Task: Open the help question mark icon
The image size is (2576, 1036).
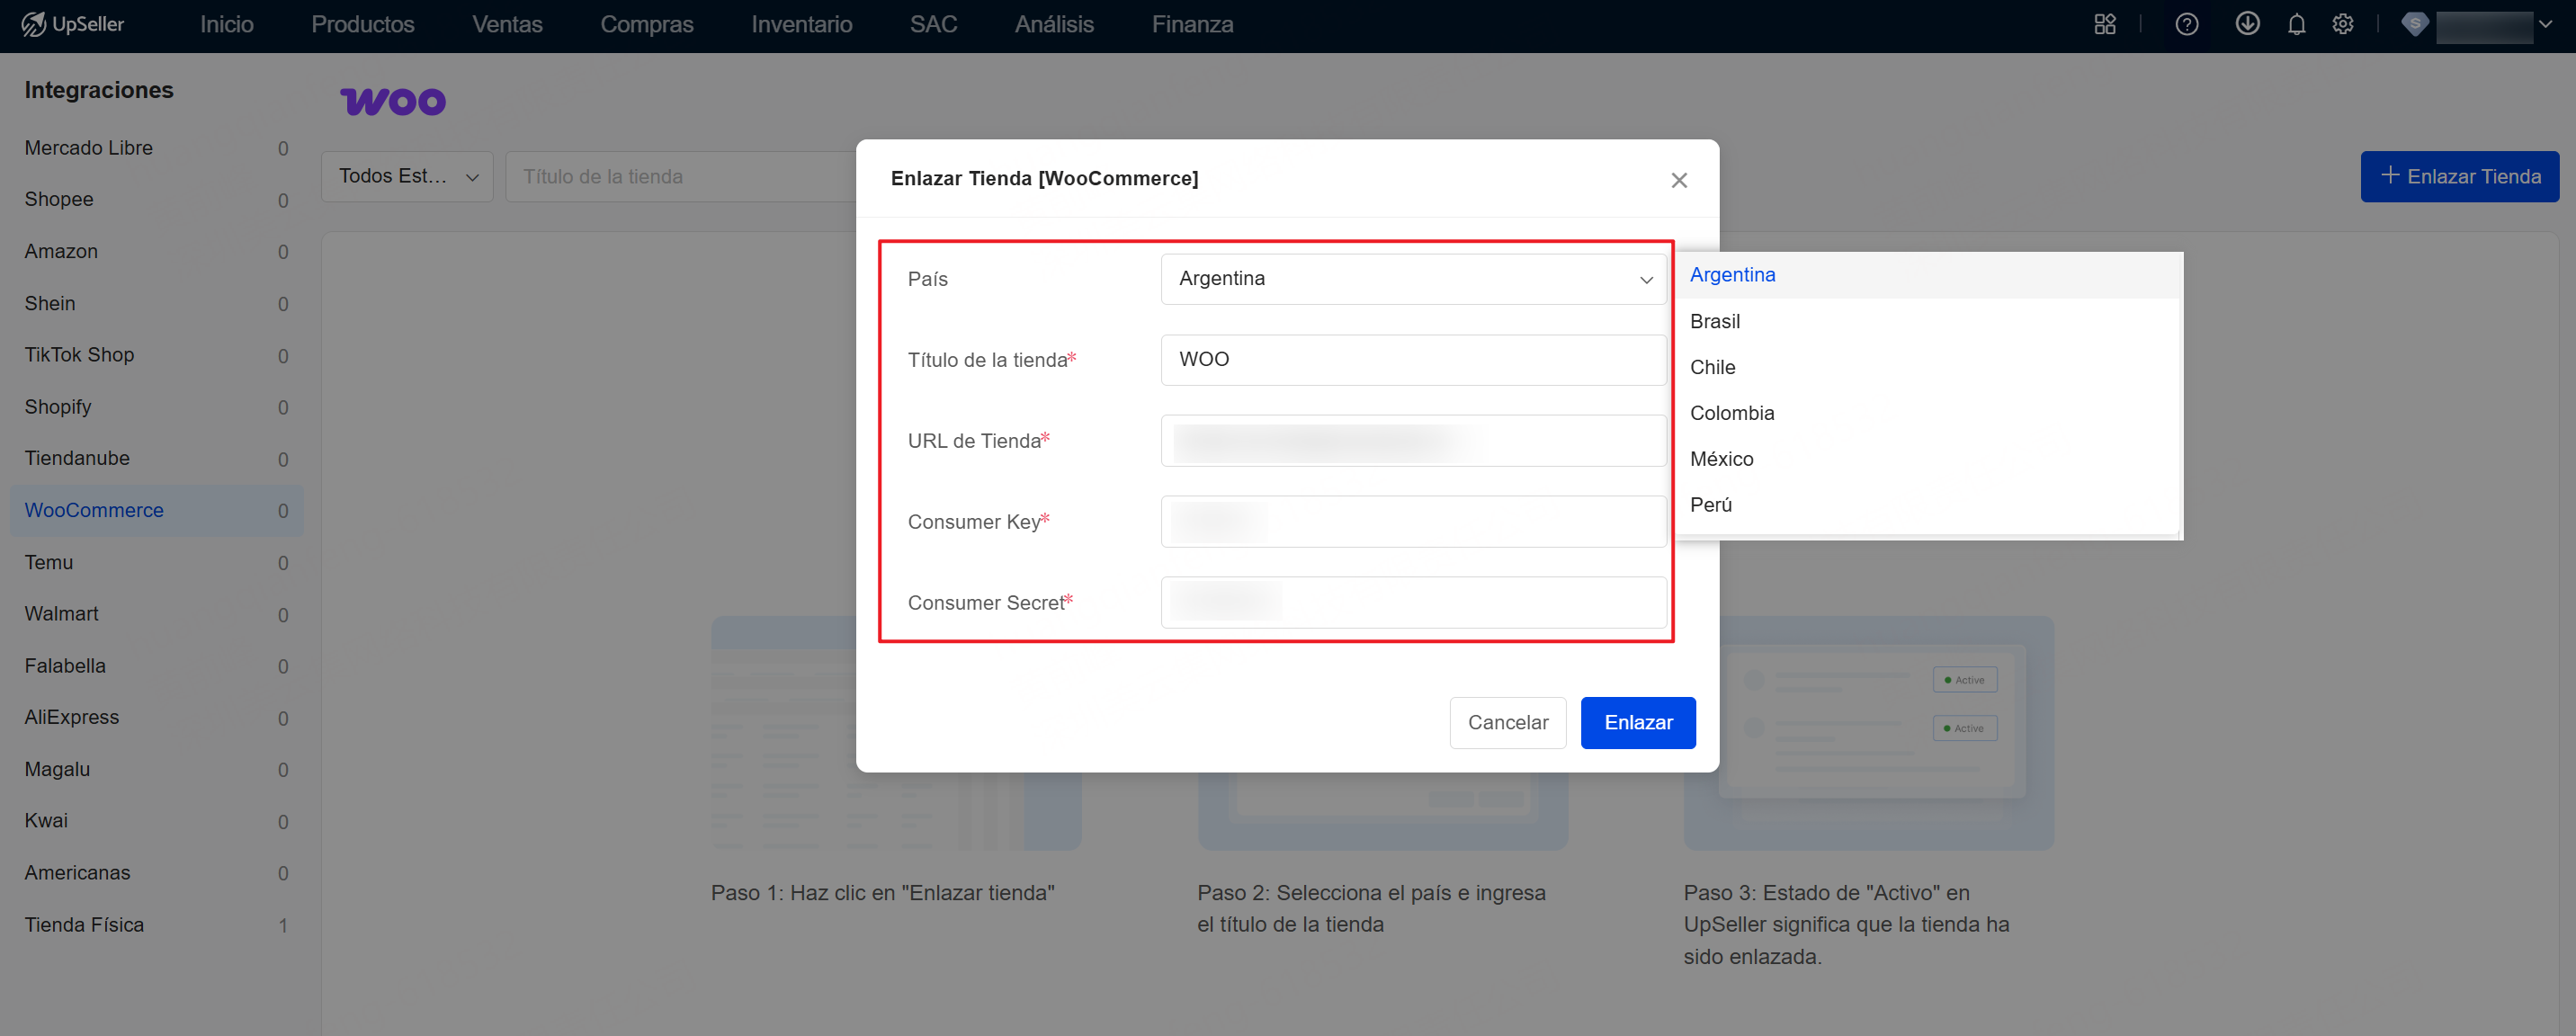Action: point(2187,24)
